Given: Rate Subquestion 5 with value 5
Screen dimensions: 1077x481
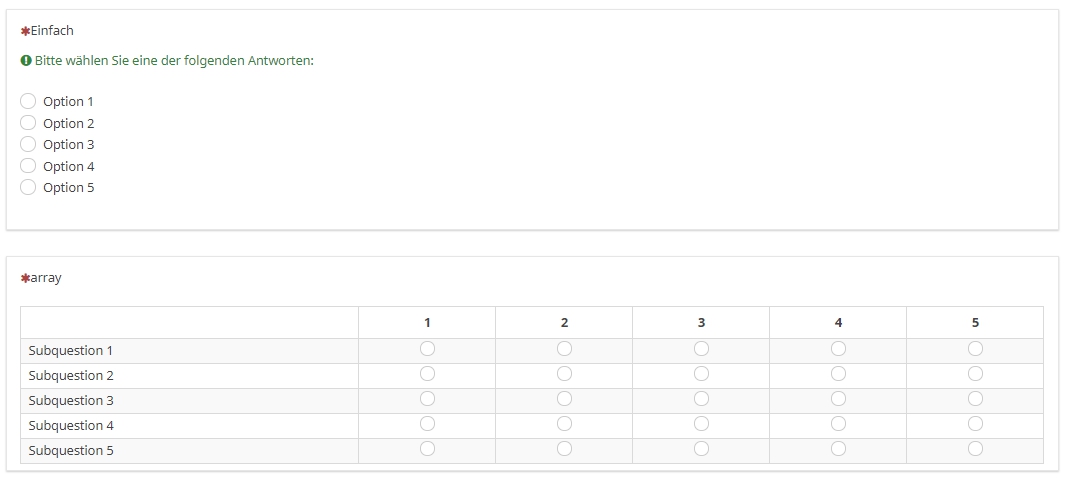Looking at the screenshot, I should [975, 449].
